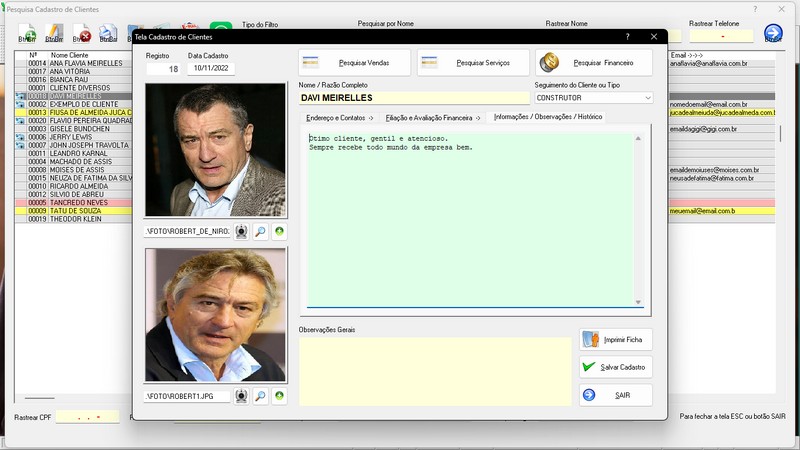Click the upper client photo thumbnail
The height and width of the screenshot is (450, 800).
point(215,150)
